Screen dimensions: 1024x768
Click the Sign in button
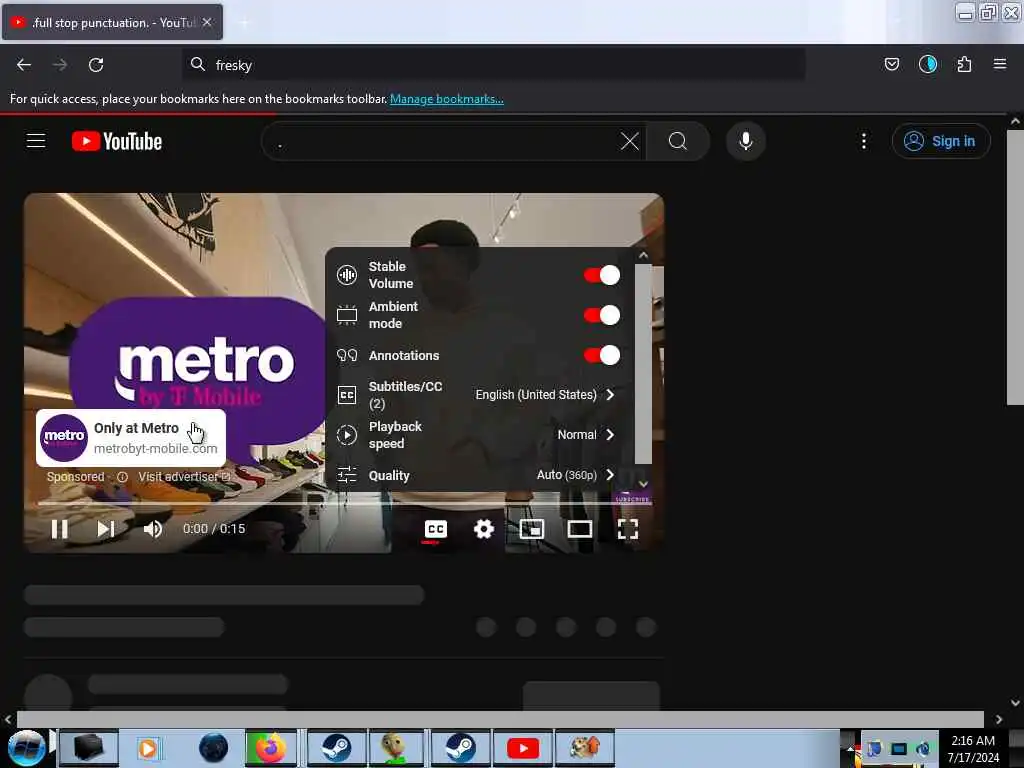coord(941,141)
